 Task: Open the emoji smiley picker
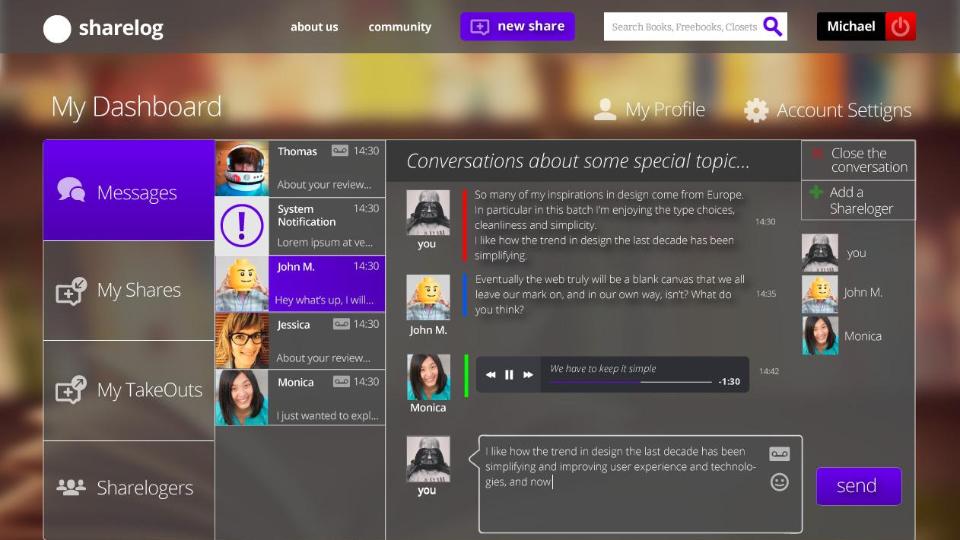pyautogui.click(x=779, y=482)
